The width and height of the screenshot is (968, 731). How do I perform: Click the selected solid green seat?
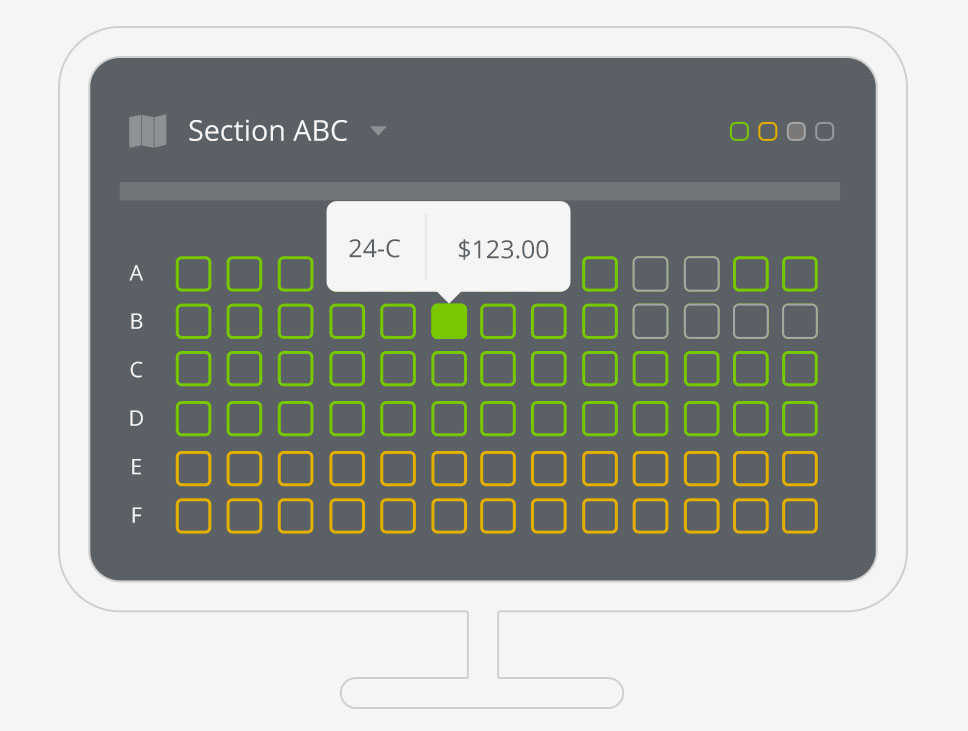tap(449, 321)
